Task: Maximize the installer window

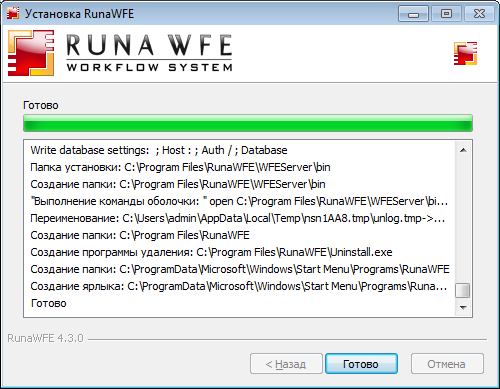Action: coord(446,14)
